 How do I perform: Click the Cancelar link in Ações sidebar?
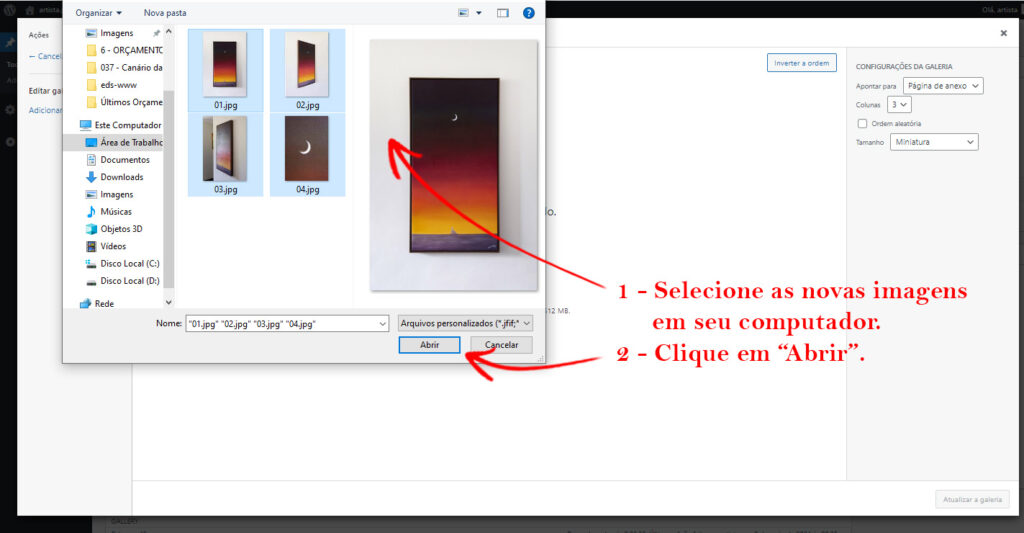point(46,56)
